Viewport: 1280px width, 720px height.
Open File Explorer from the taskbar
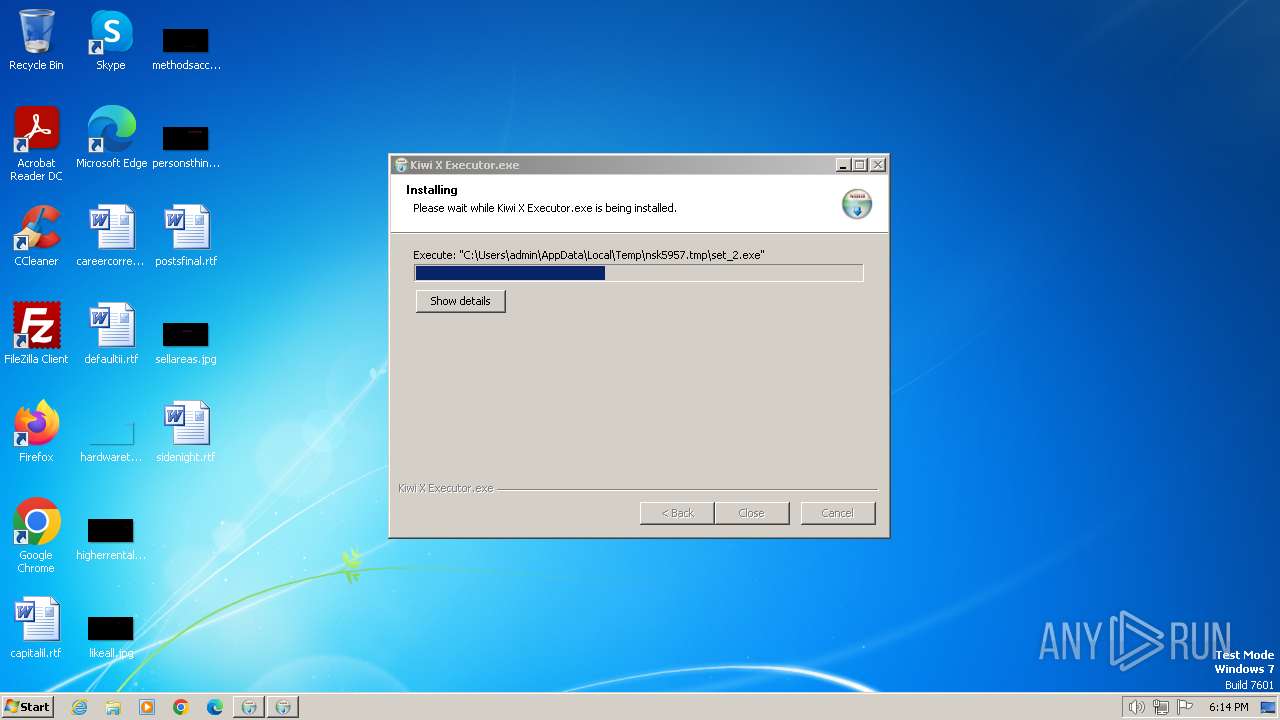point(113,707)
